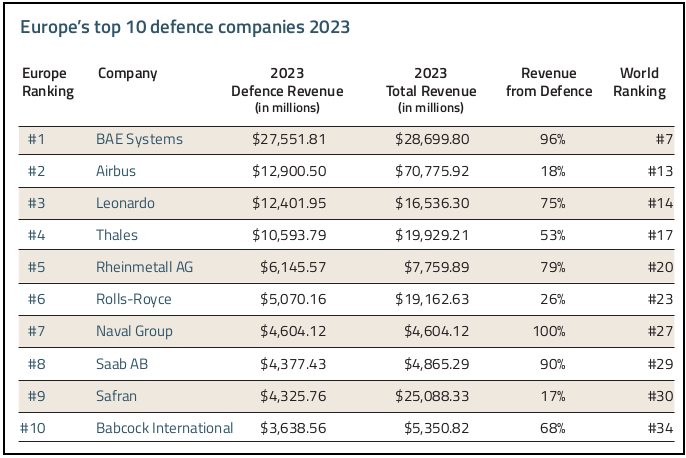The image size is (686, 458).
Task: Click Rolls-Royce defence revenue $5,070.16
Action: point(293,300)
